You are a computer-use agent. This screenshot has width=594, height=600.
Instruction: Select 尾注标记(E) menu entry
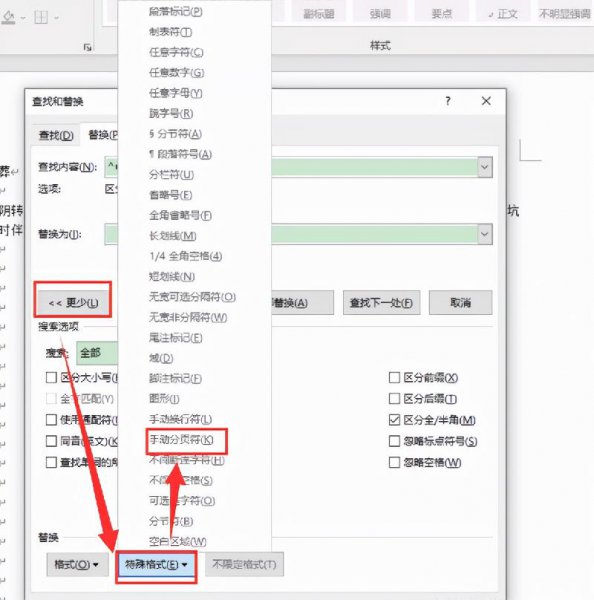pyautogui.click(x=176, y=338)
